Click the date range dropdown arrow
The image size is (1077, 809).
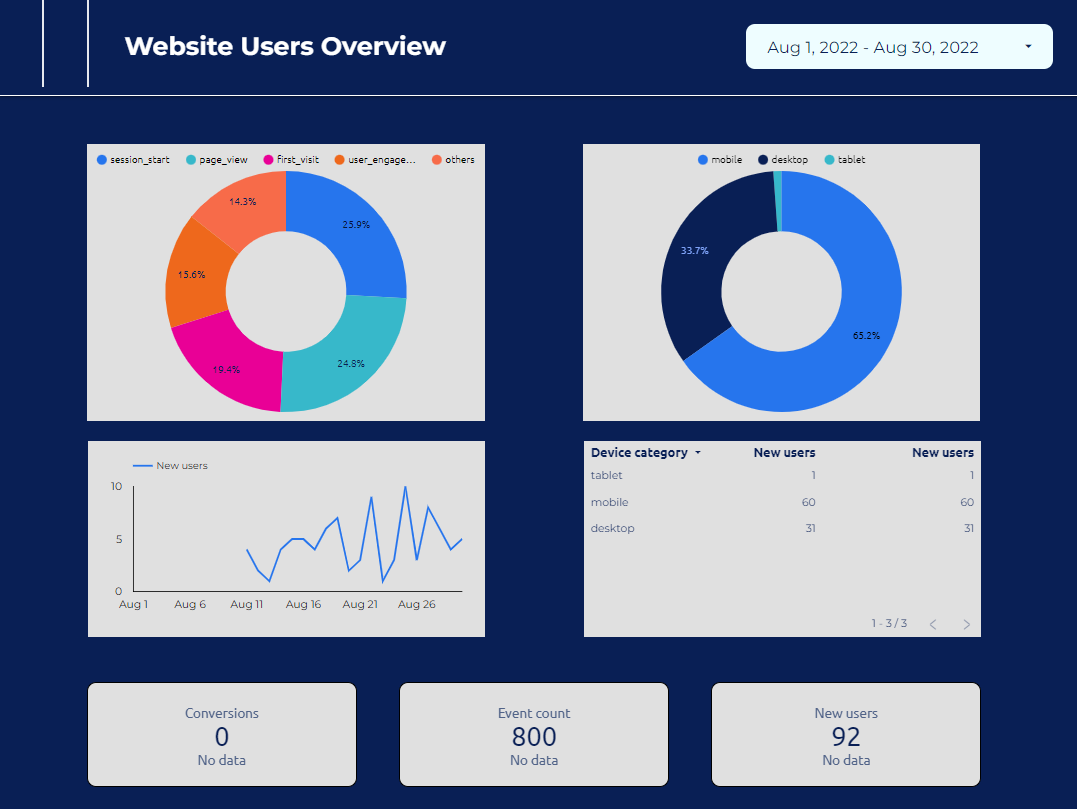pos(1030,46)
